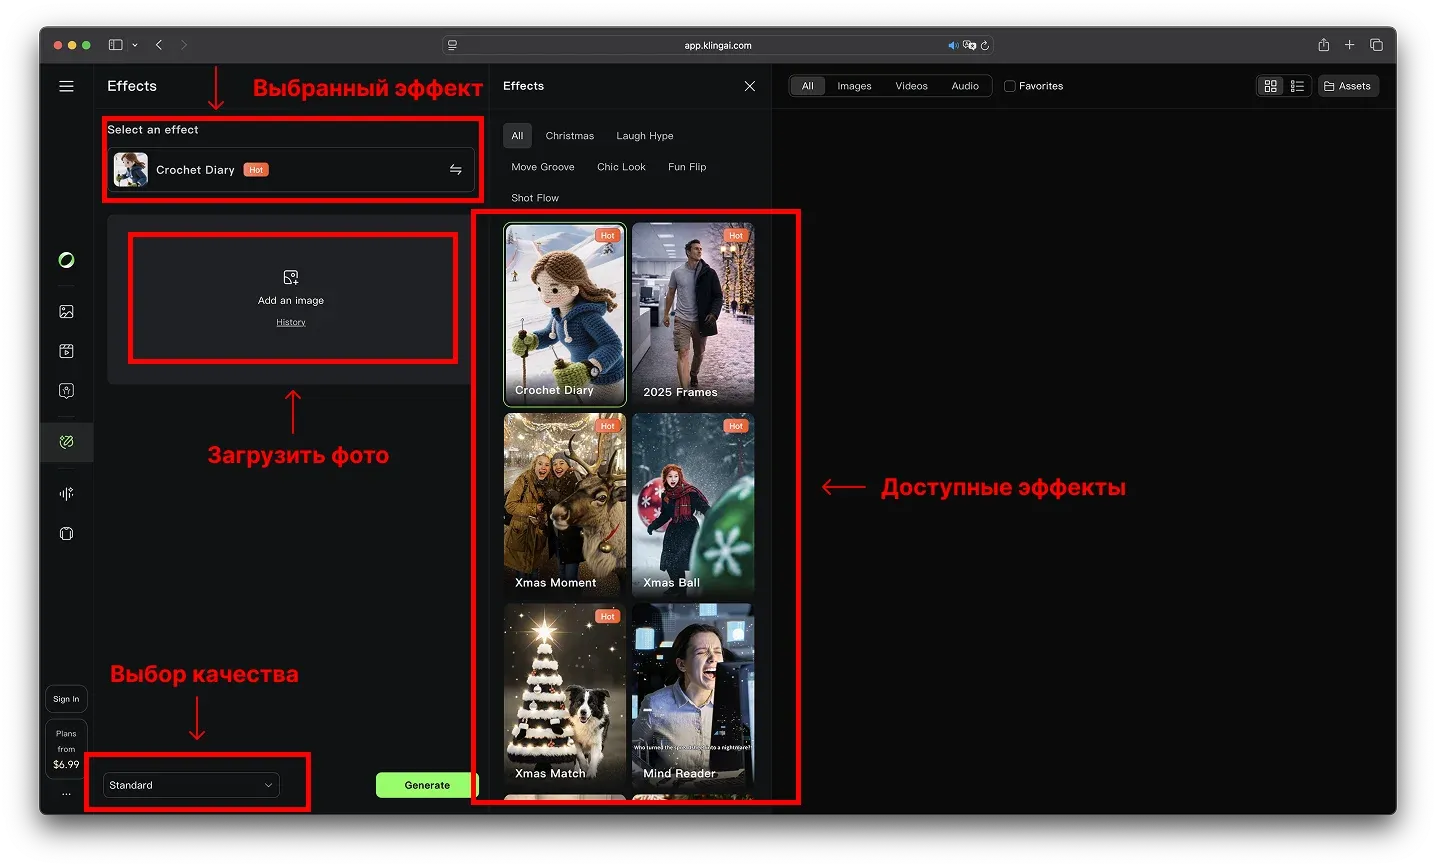1436x867 pixels.
Task: Enable the Favorites filter
Action: pos(1012,86)
